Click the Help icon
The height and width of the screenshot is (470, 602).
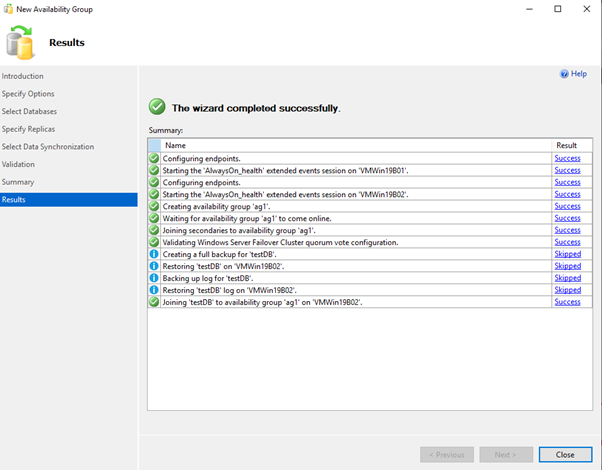pyautogui.click(x=564, y=74)
